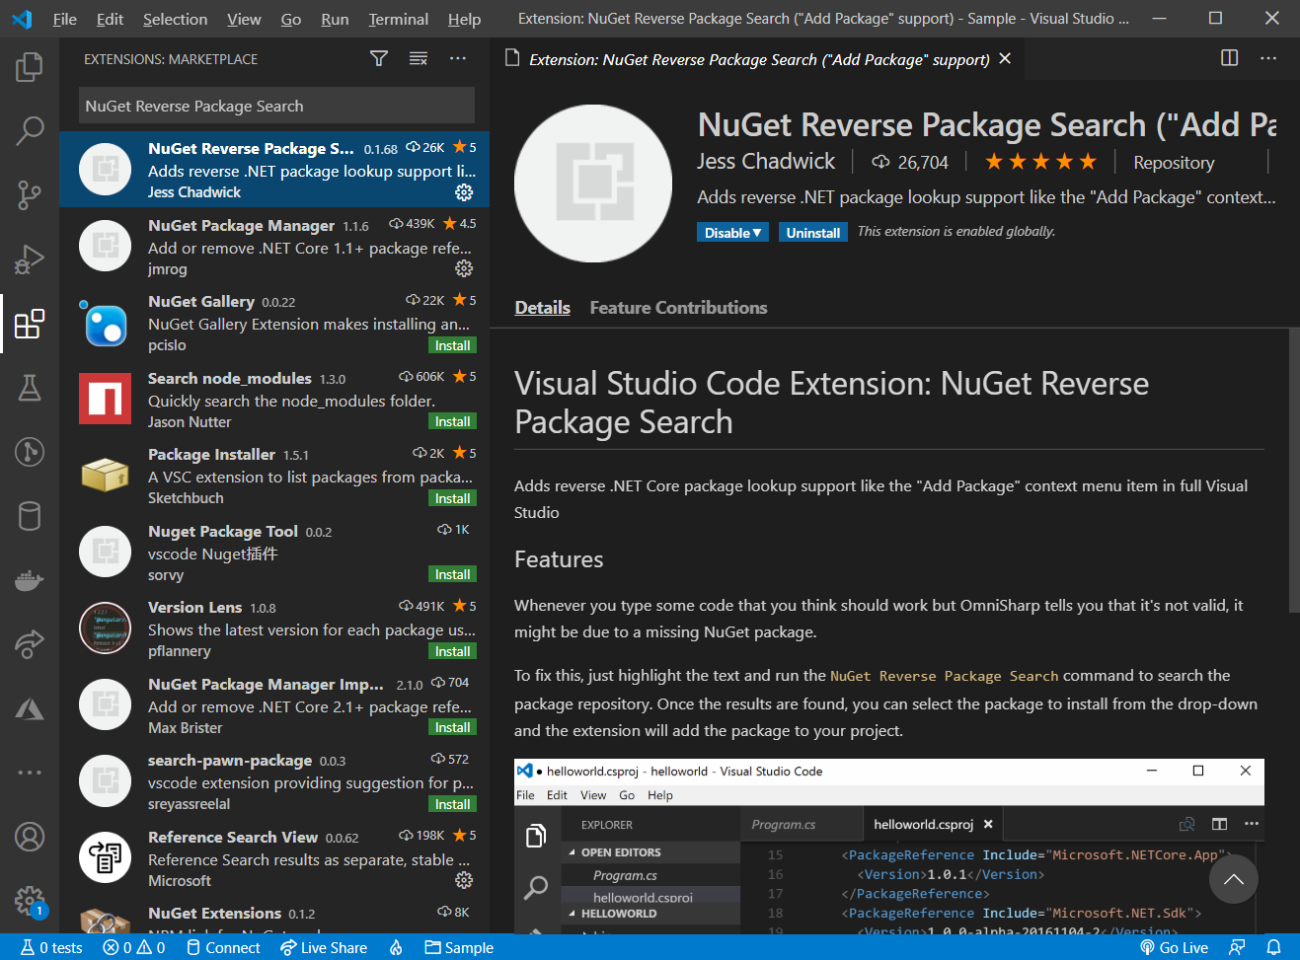Open Run and Debug view
The height and width of the screenshot is (960, 1300).
click(29, 259)
